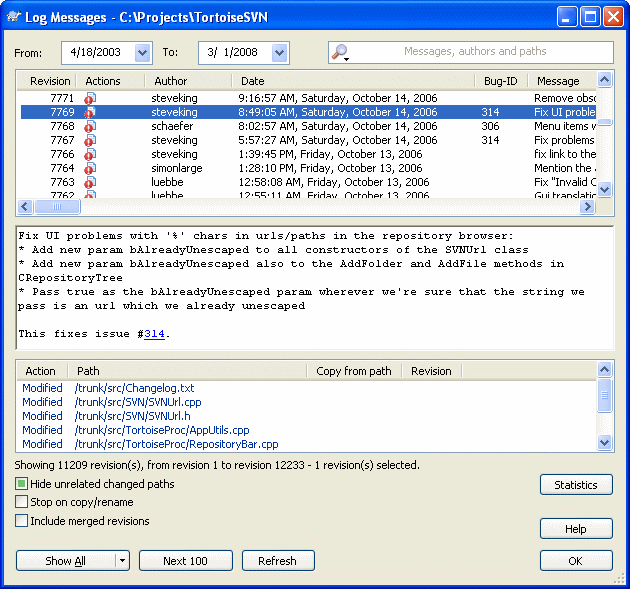Open the From date dropdown
This screenshot has width=630, height=589.
click(141, 52)
